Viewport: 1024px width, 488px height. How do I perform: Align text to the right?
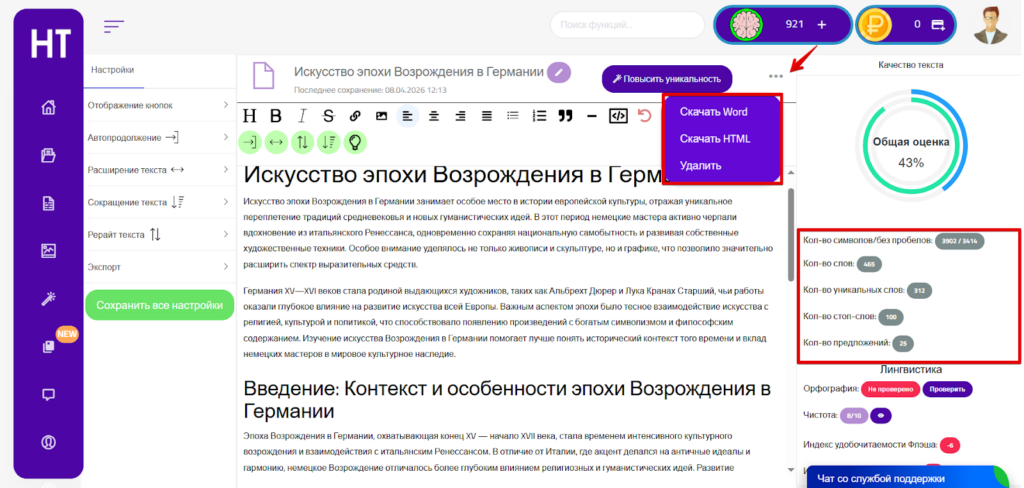(460, 116)
